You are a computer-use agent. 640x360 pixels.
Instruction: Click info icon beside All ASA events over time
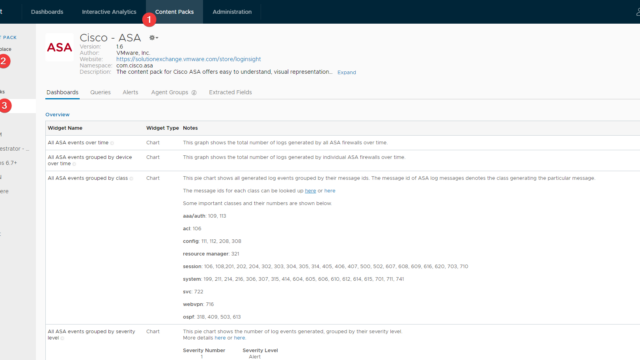tap(112, 143)
